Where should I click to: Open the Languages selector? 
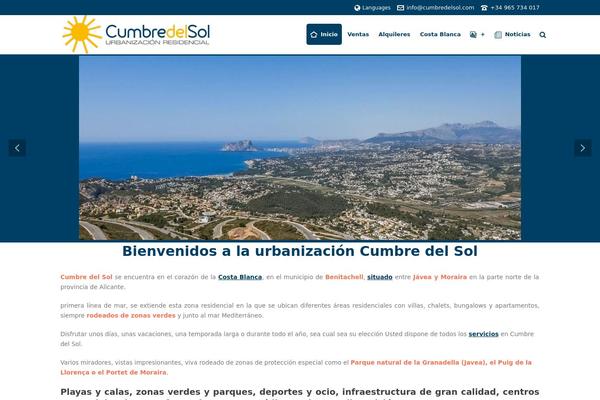[372, 8]
